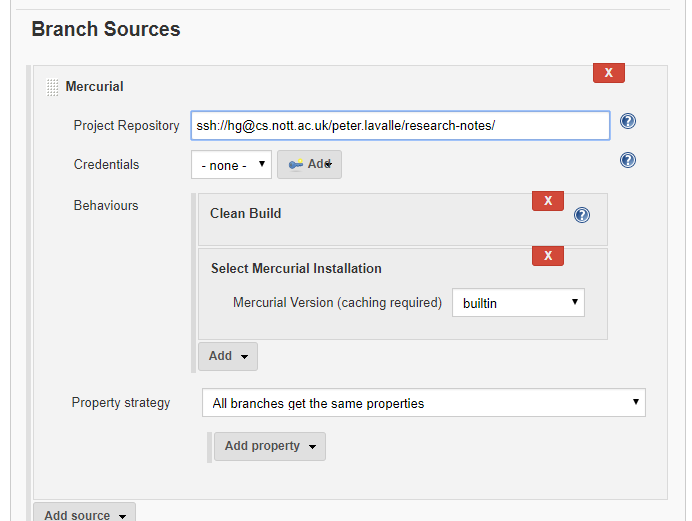The height and width of the screenshot is (521, 692).
Task: Click the Project Repository label
Action: 126,126
